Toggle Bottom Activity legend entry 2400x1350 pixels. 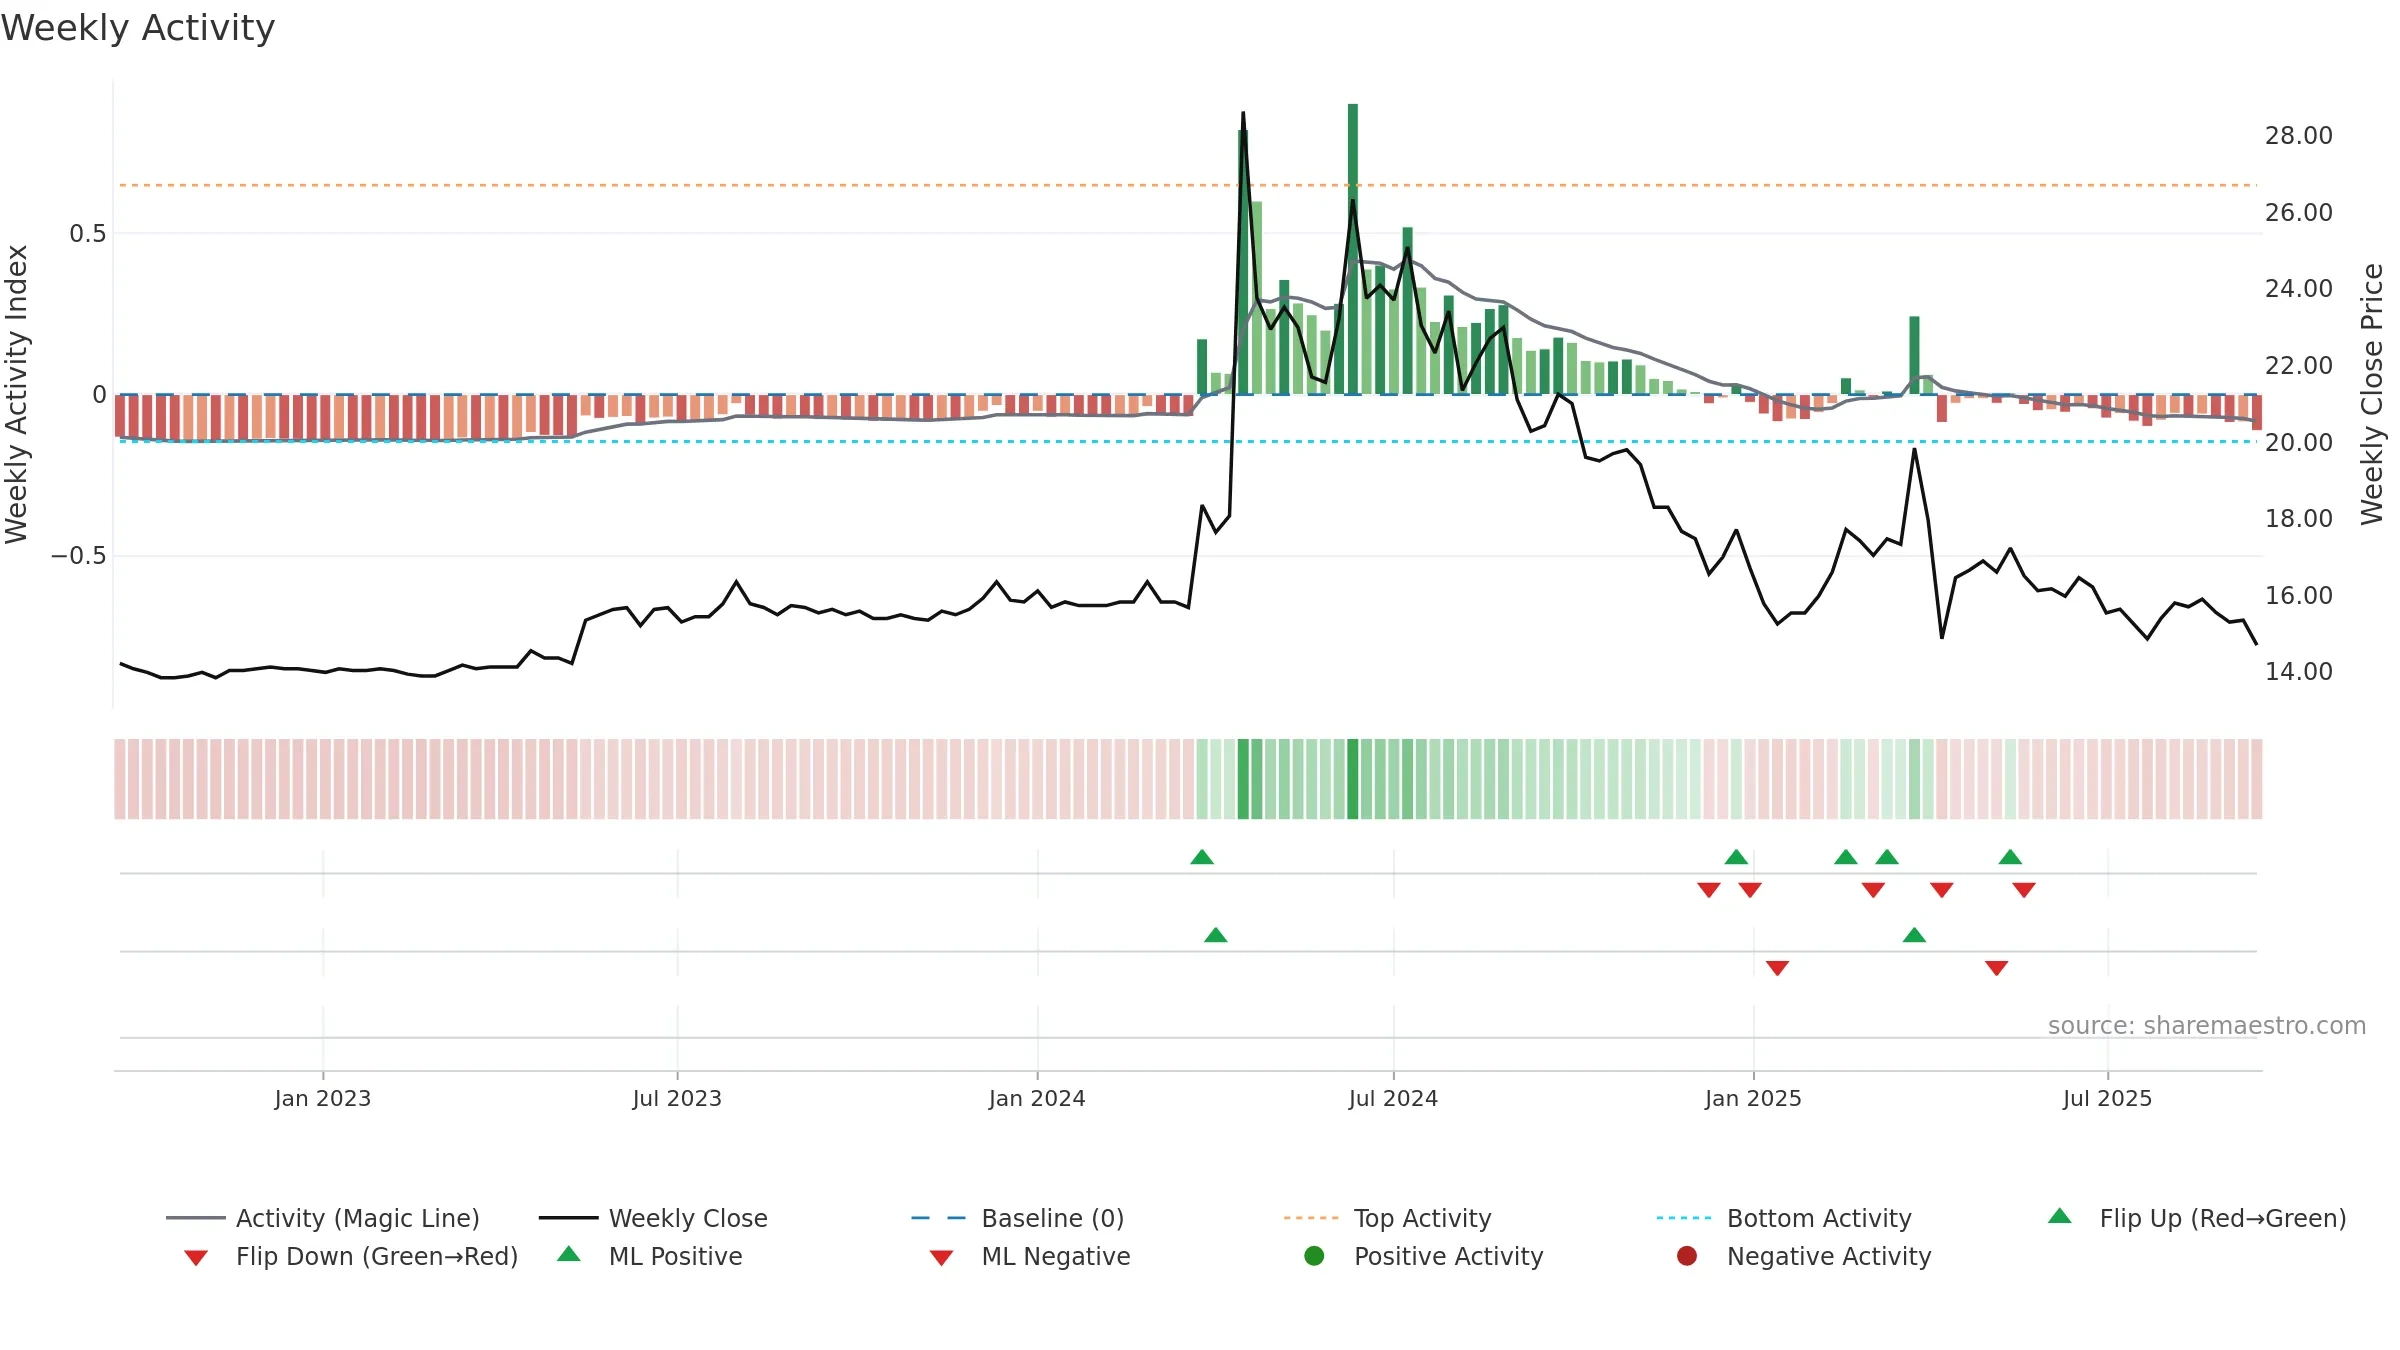coord(1784,1218)
